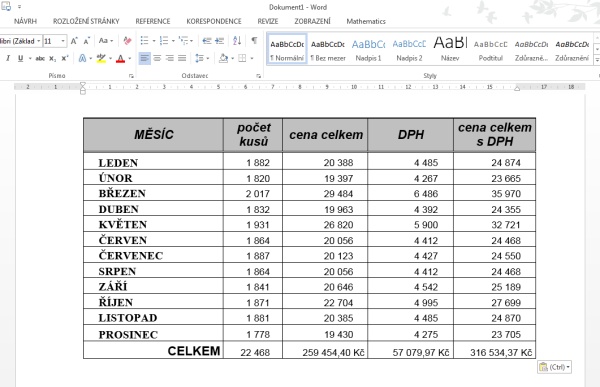Toggle strikethrough formatting
The height and width of the screenshot is (387, 600).
40,58
